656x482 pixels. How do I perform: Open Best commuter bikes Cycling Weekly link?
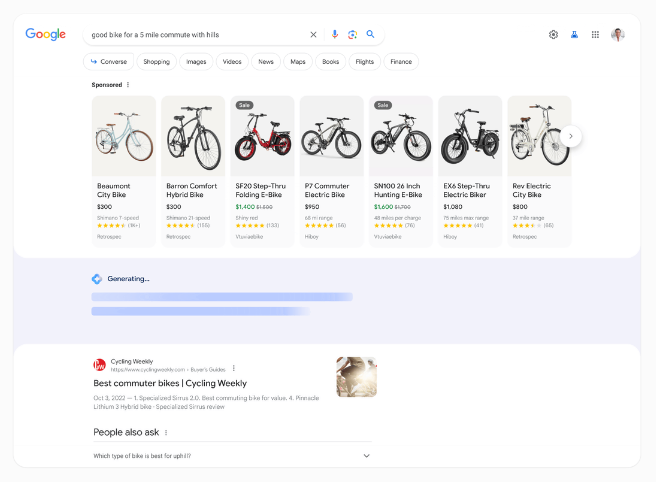click(170, 383)
